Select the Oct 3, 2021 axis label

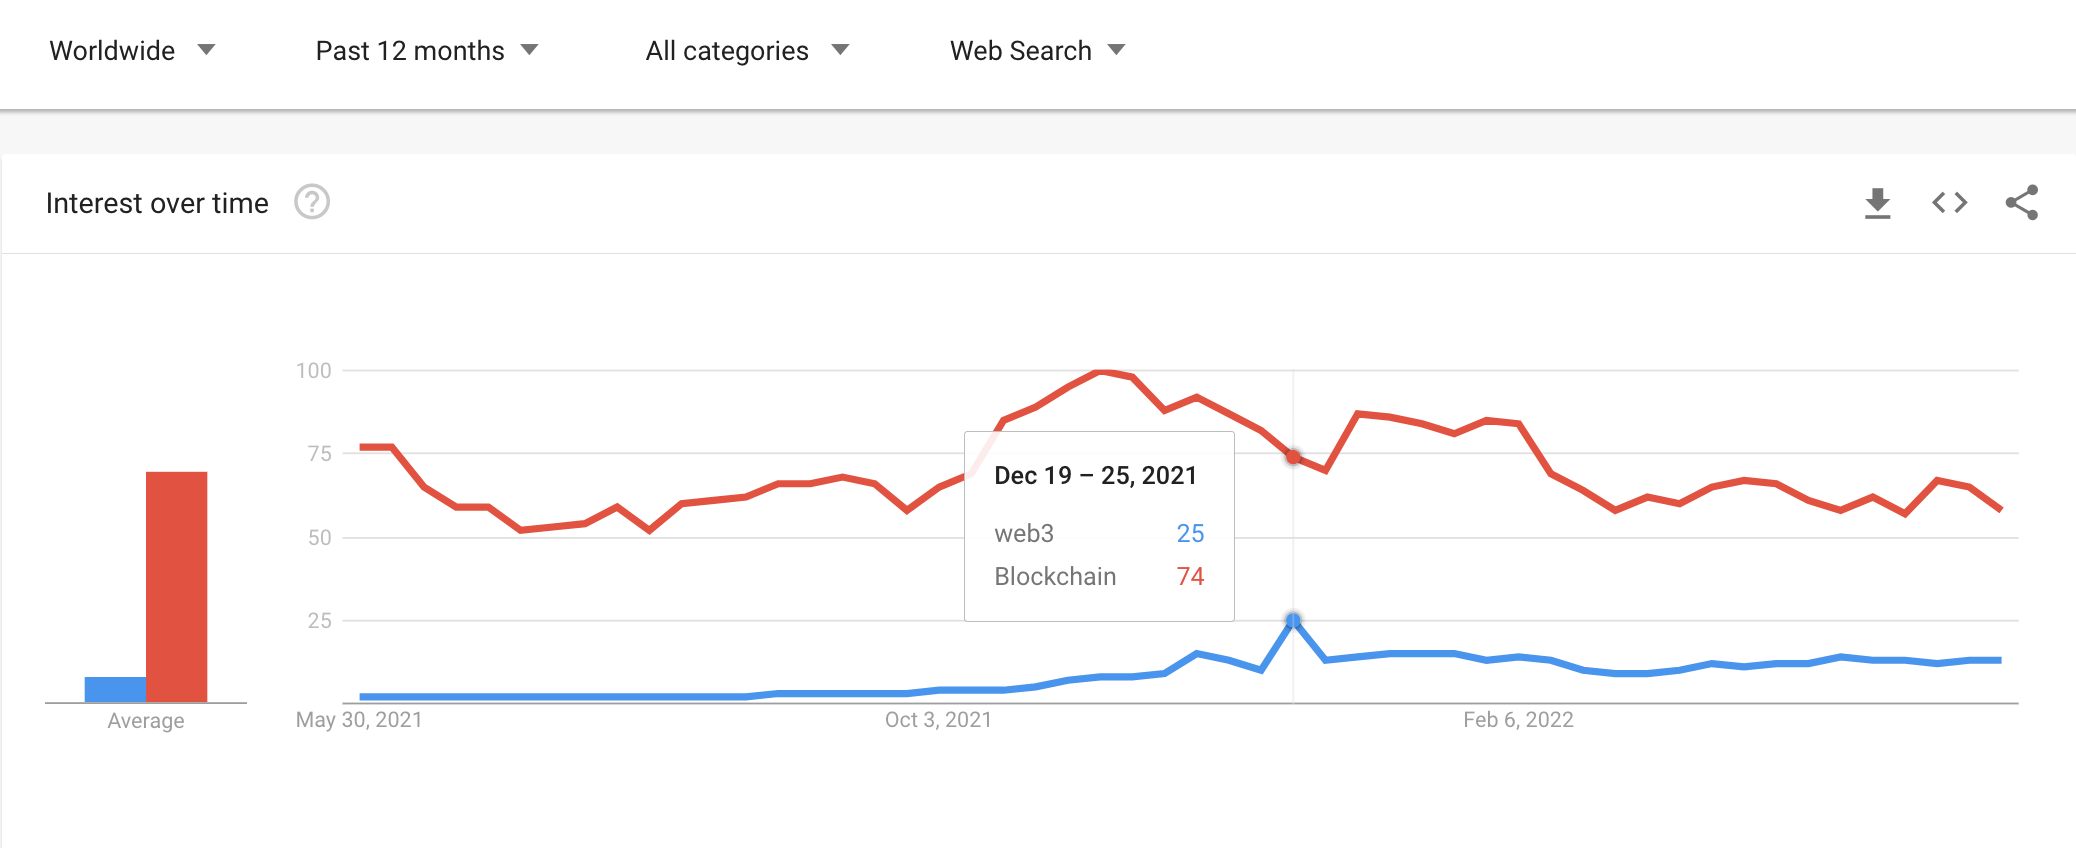938,720
